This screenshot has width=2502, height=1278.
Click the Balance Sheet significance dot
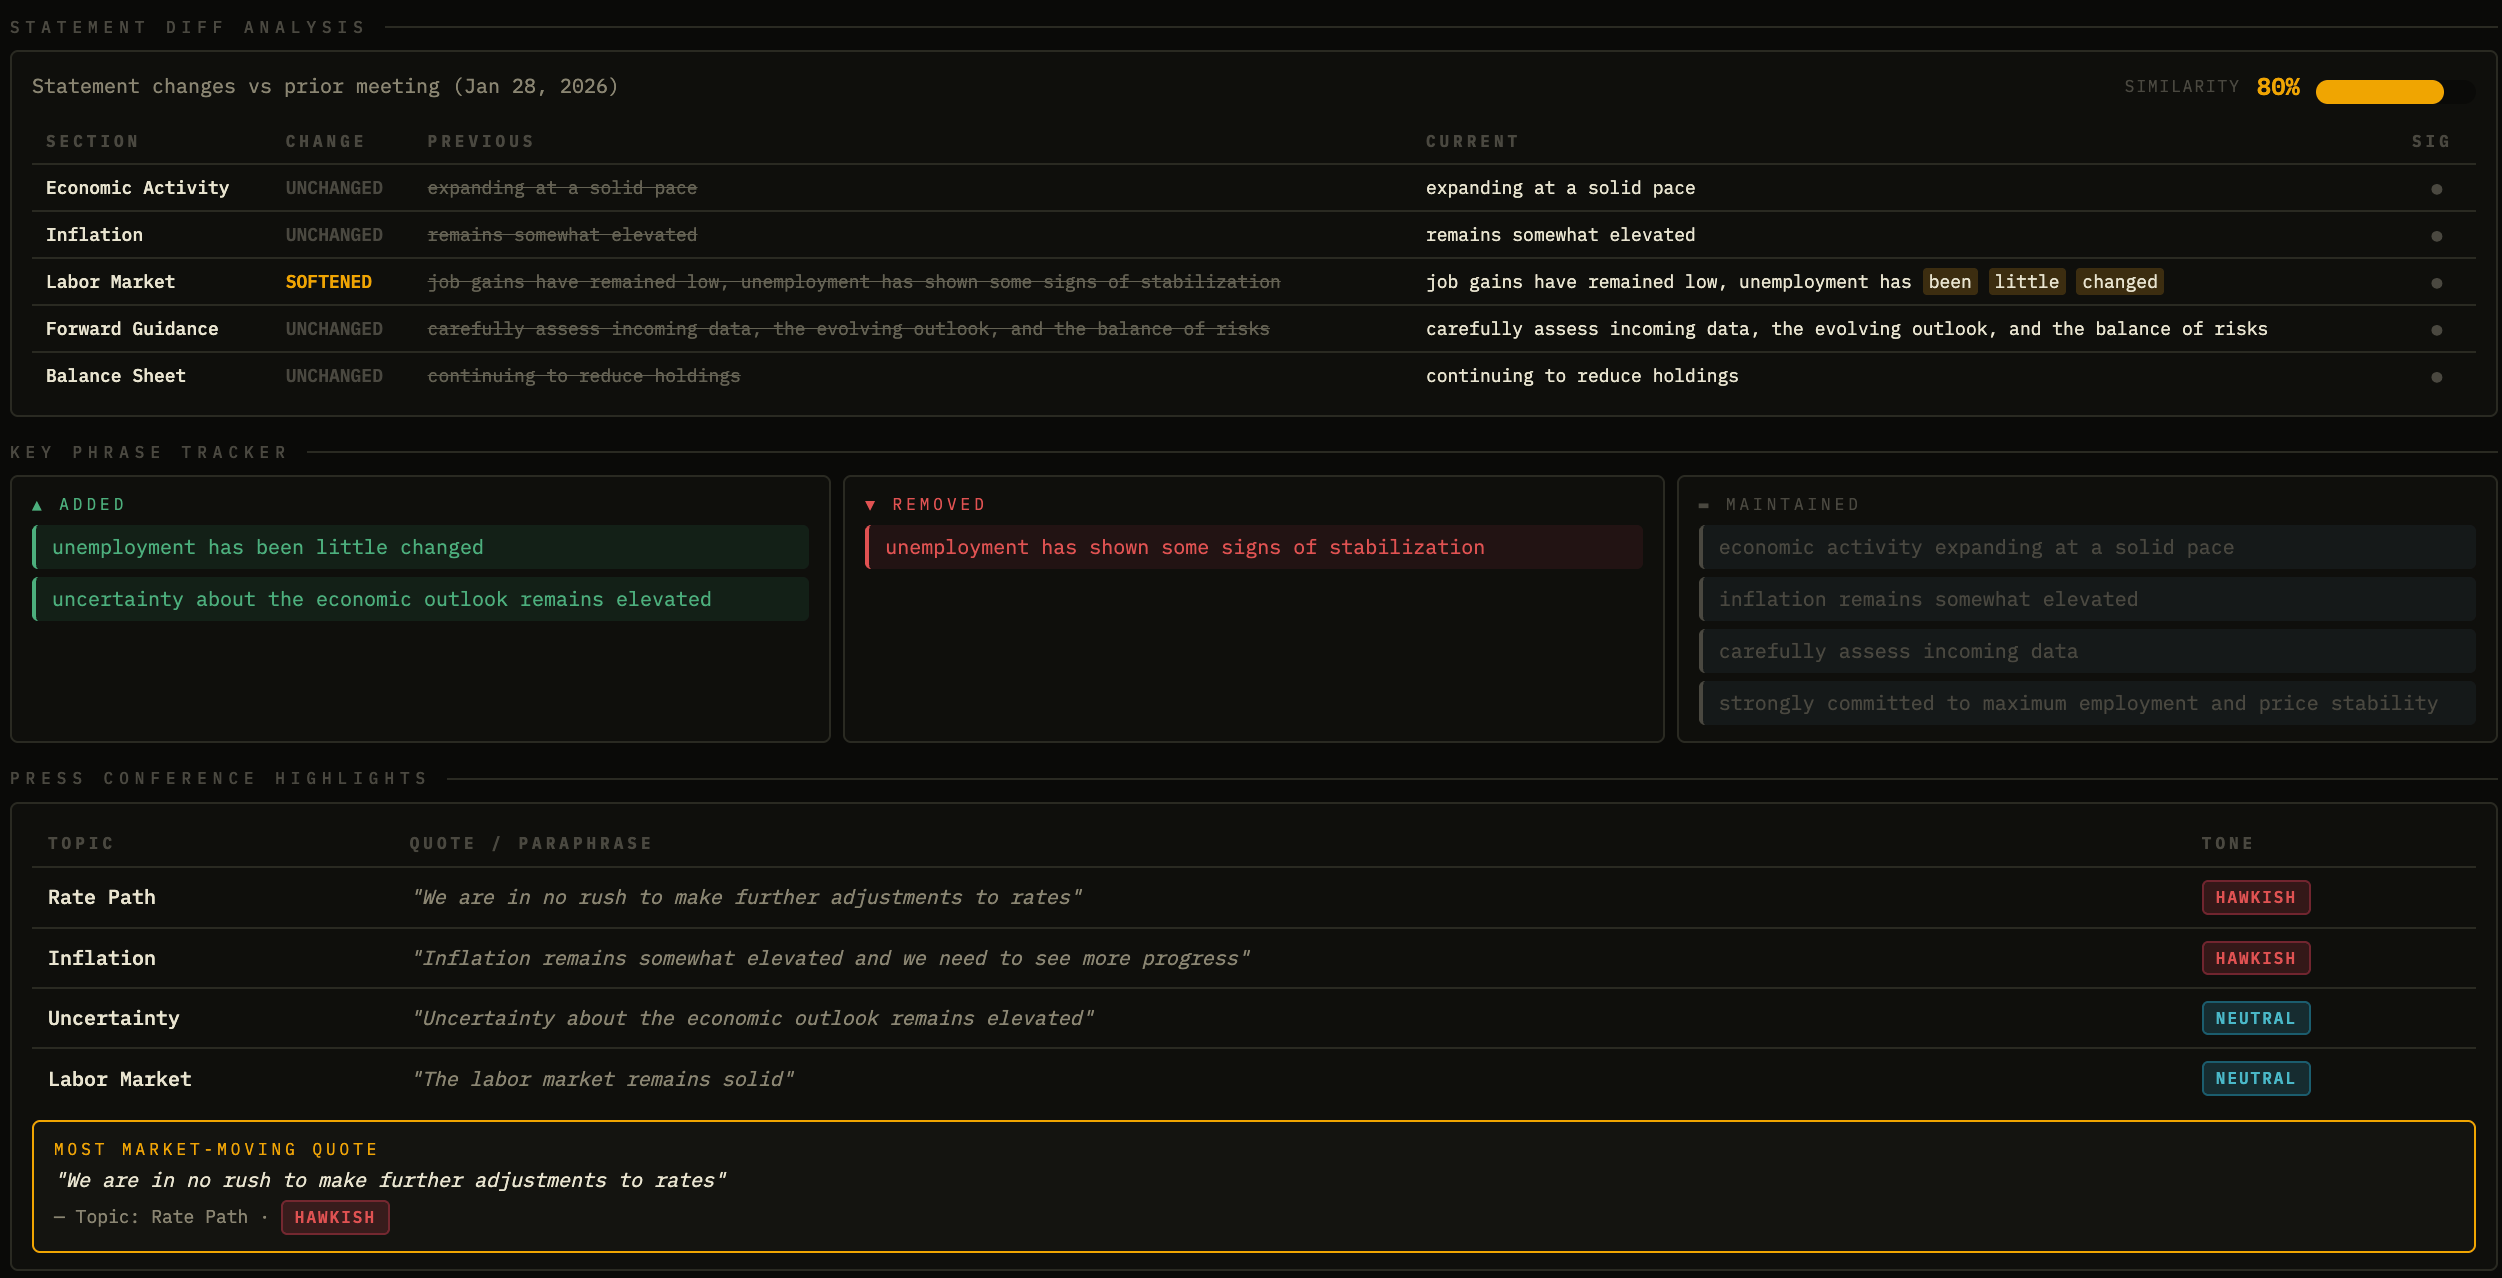click(2436, 377)
